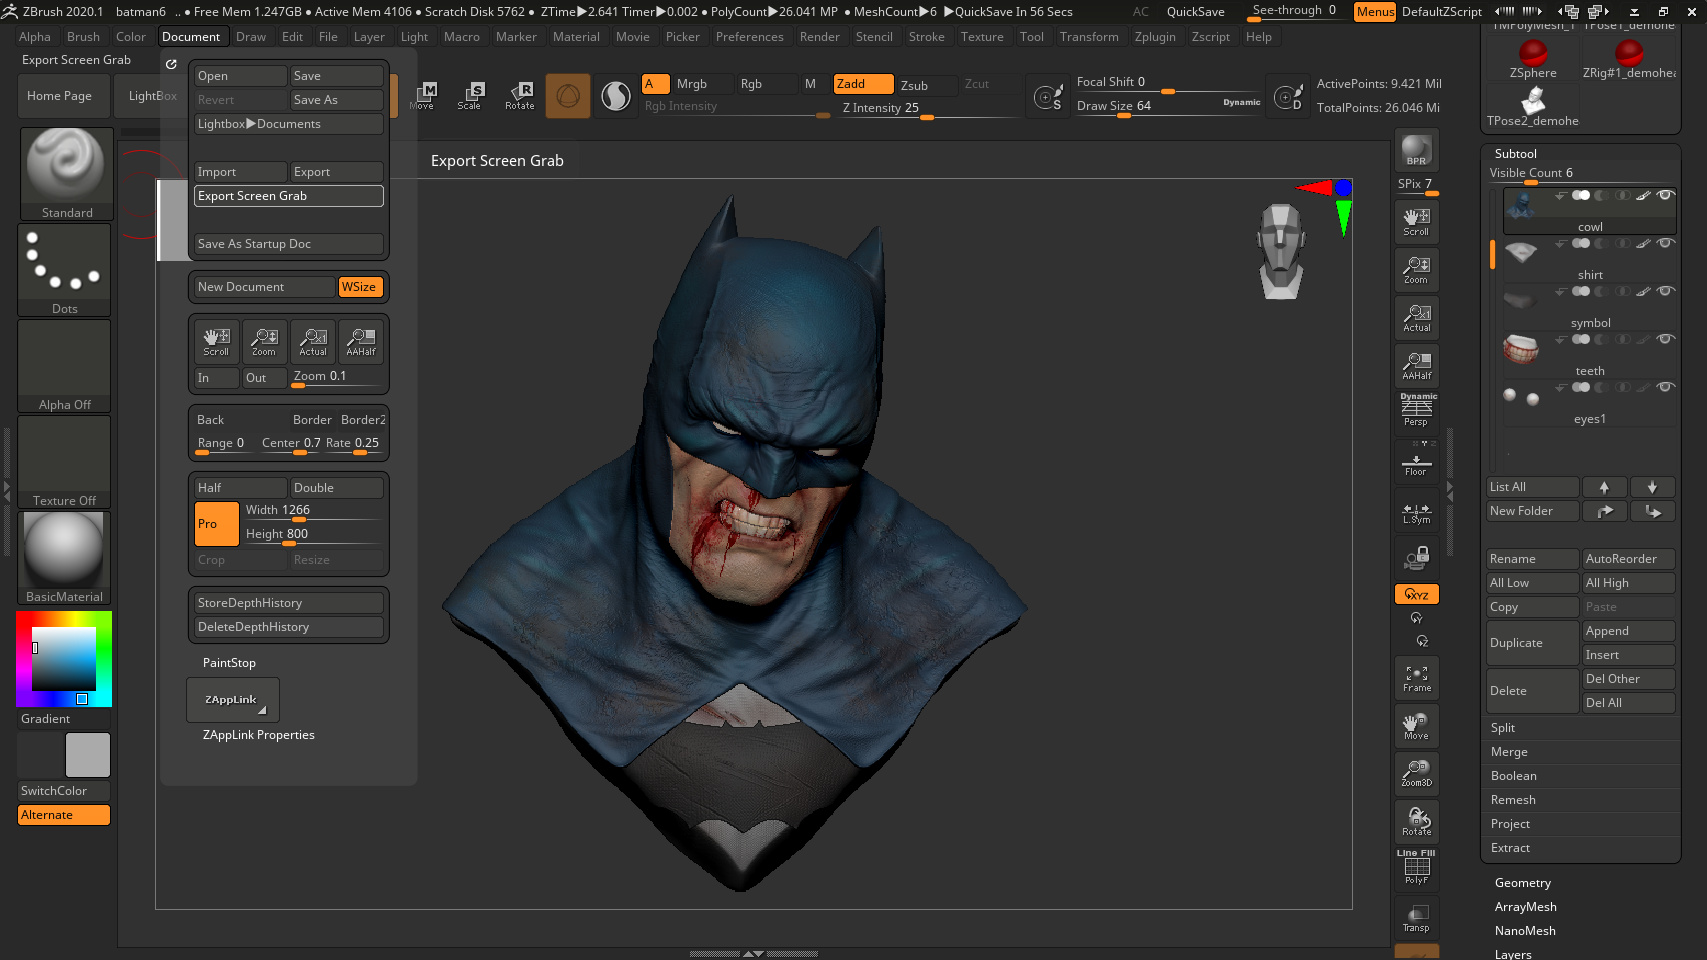Screen dimensions: 1707x960
Task: Click the Rotate view icon in right shelf
Action: (1416, 822)
